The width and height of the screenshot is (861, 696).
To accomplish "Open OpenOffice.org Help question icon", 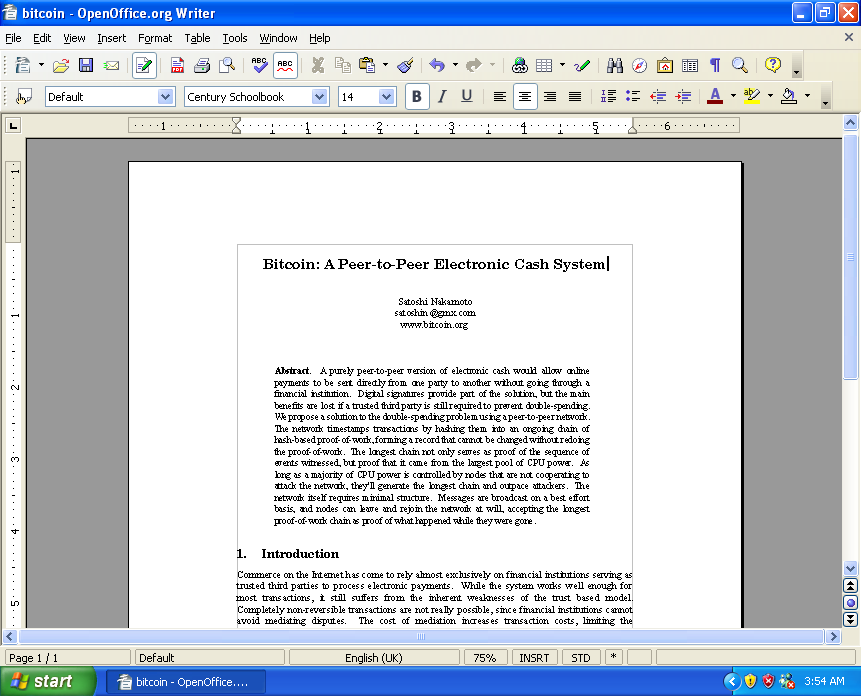I will pos(773,65).
